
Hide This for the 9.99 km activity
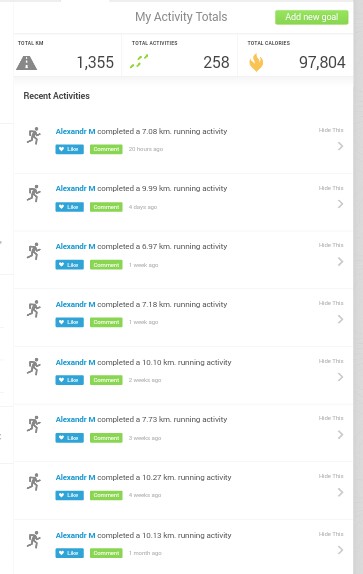tap(331, 188)
